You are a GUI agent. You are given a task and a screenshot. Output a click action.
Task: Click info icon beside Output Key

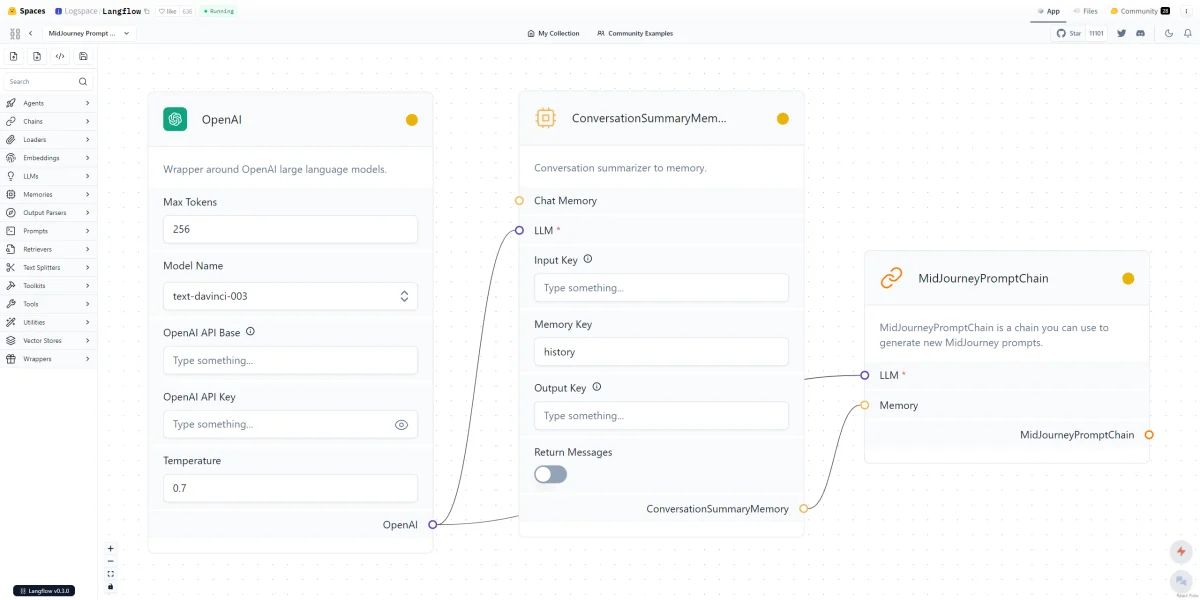click(x=597, y=387)
